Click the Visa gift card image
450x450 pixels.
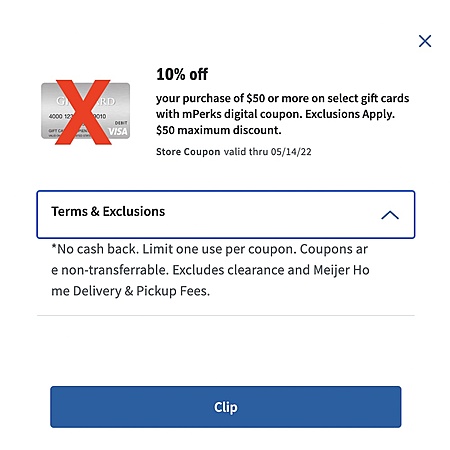tap(85, 111)
